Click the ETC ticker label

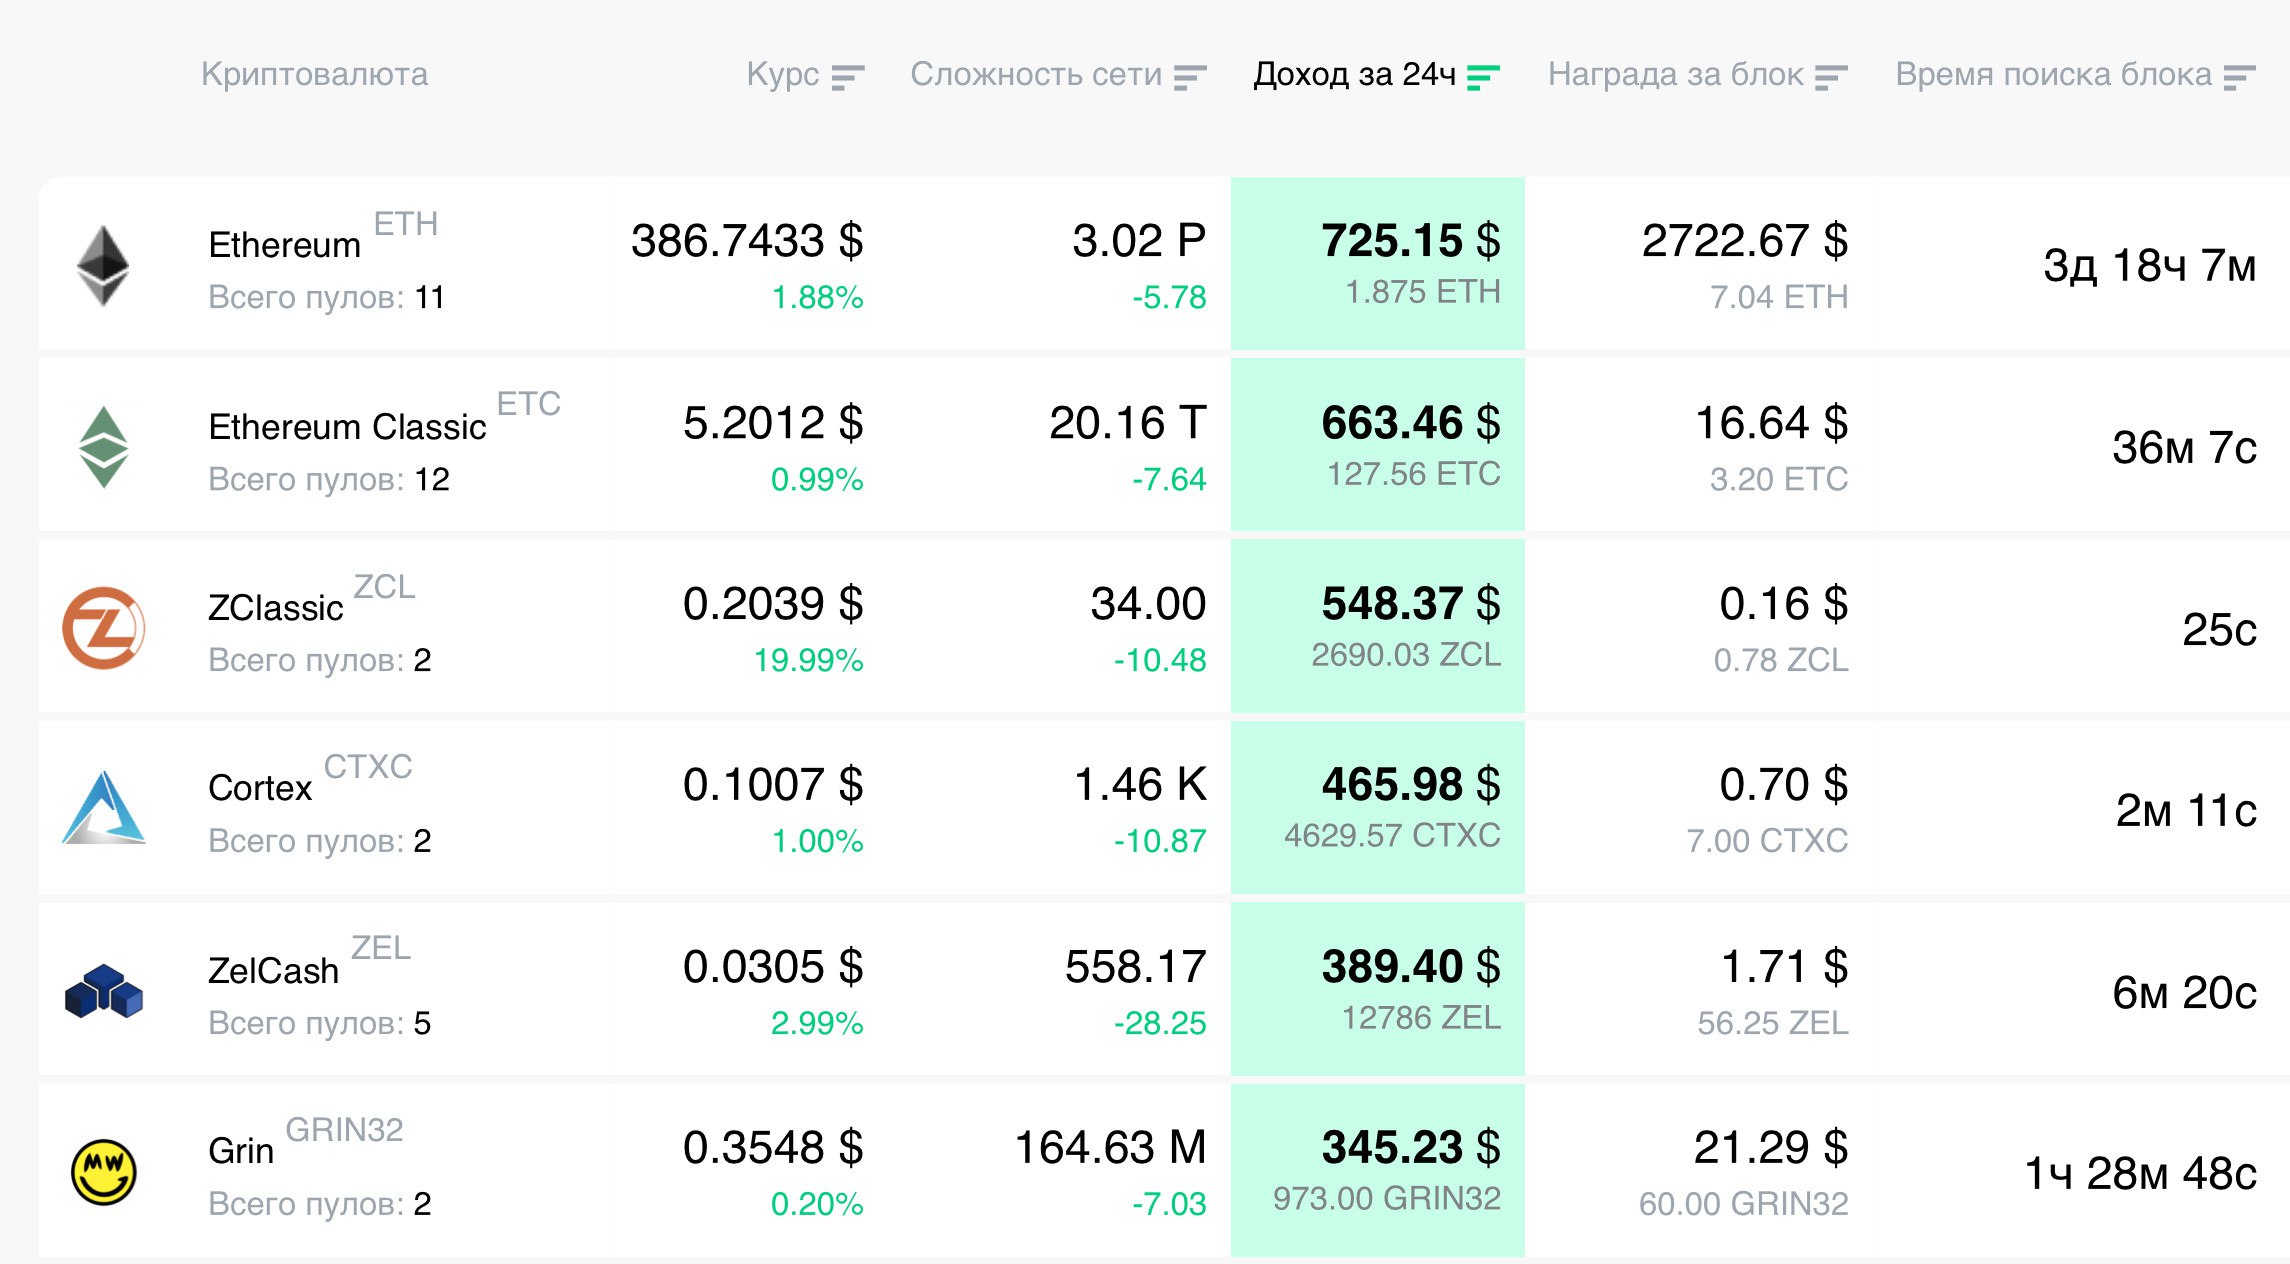click(x=529, y=404)
